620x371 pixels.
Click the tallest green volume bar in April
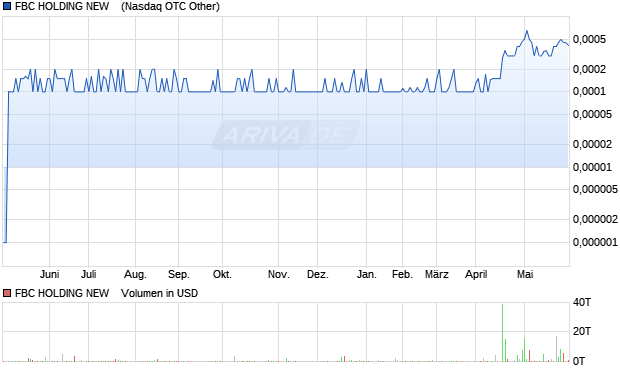coord(503,333)
